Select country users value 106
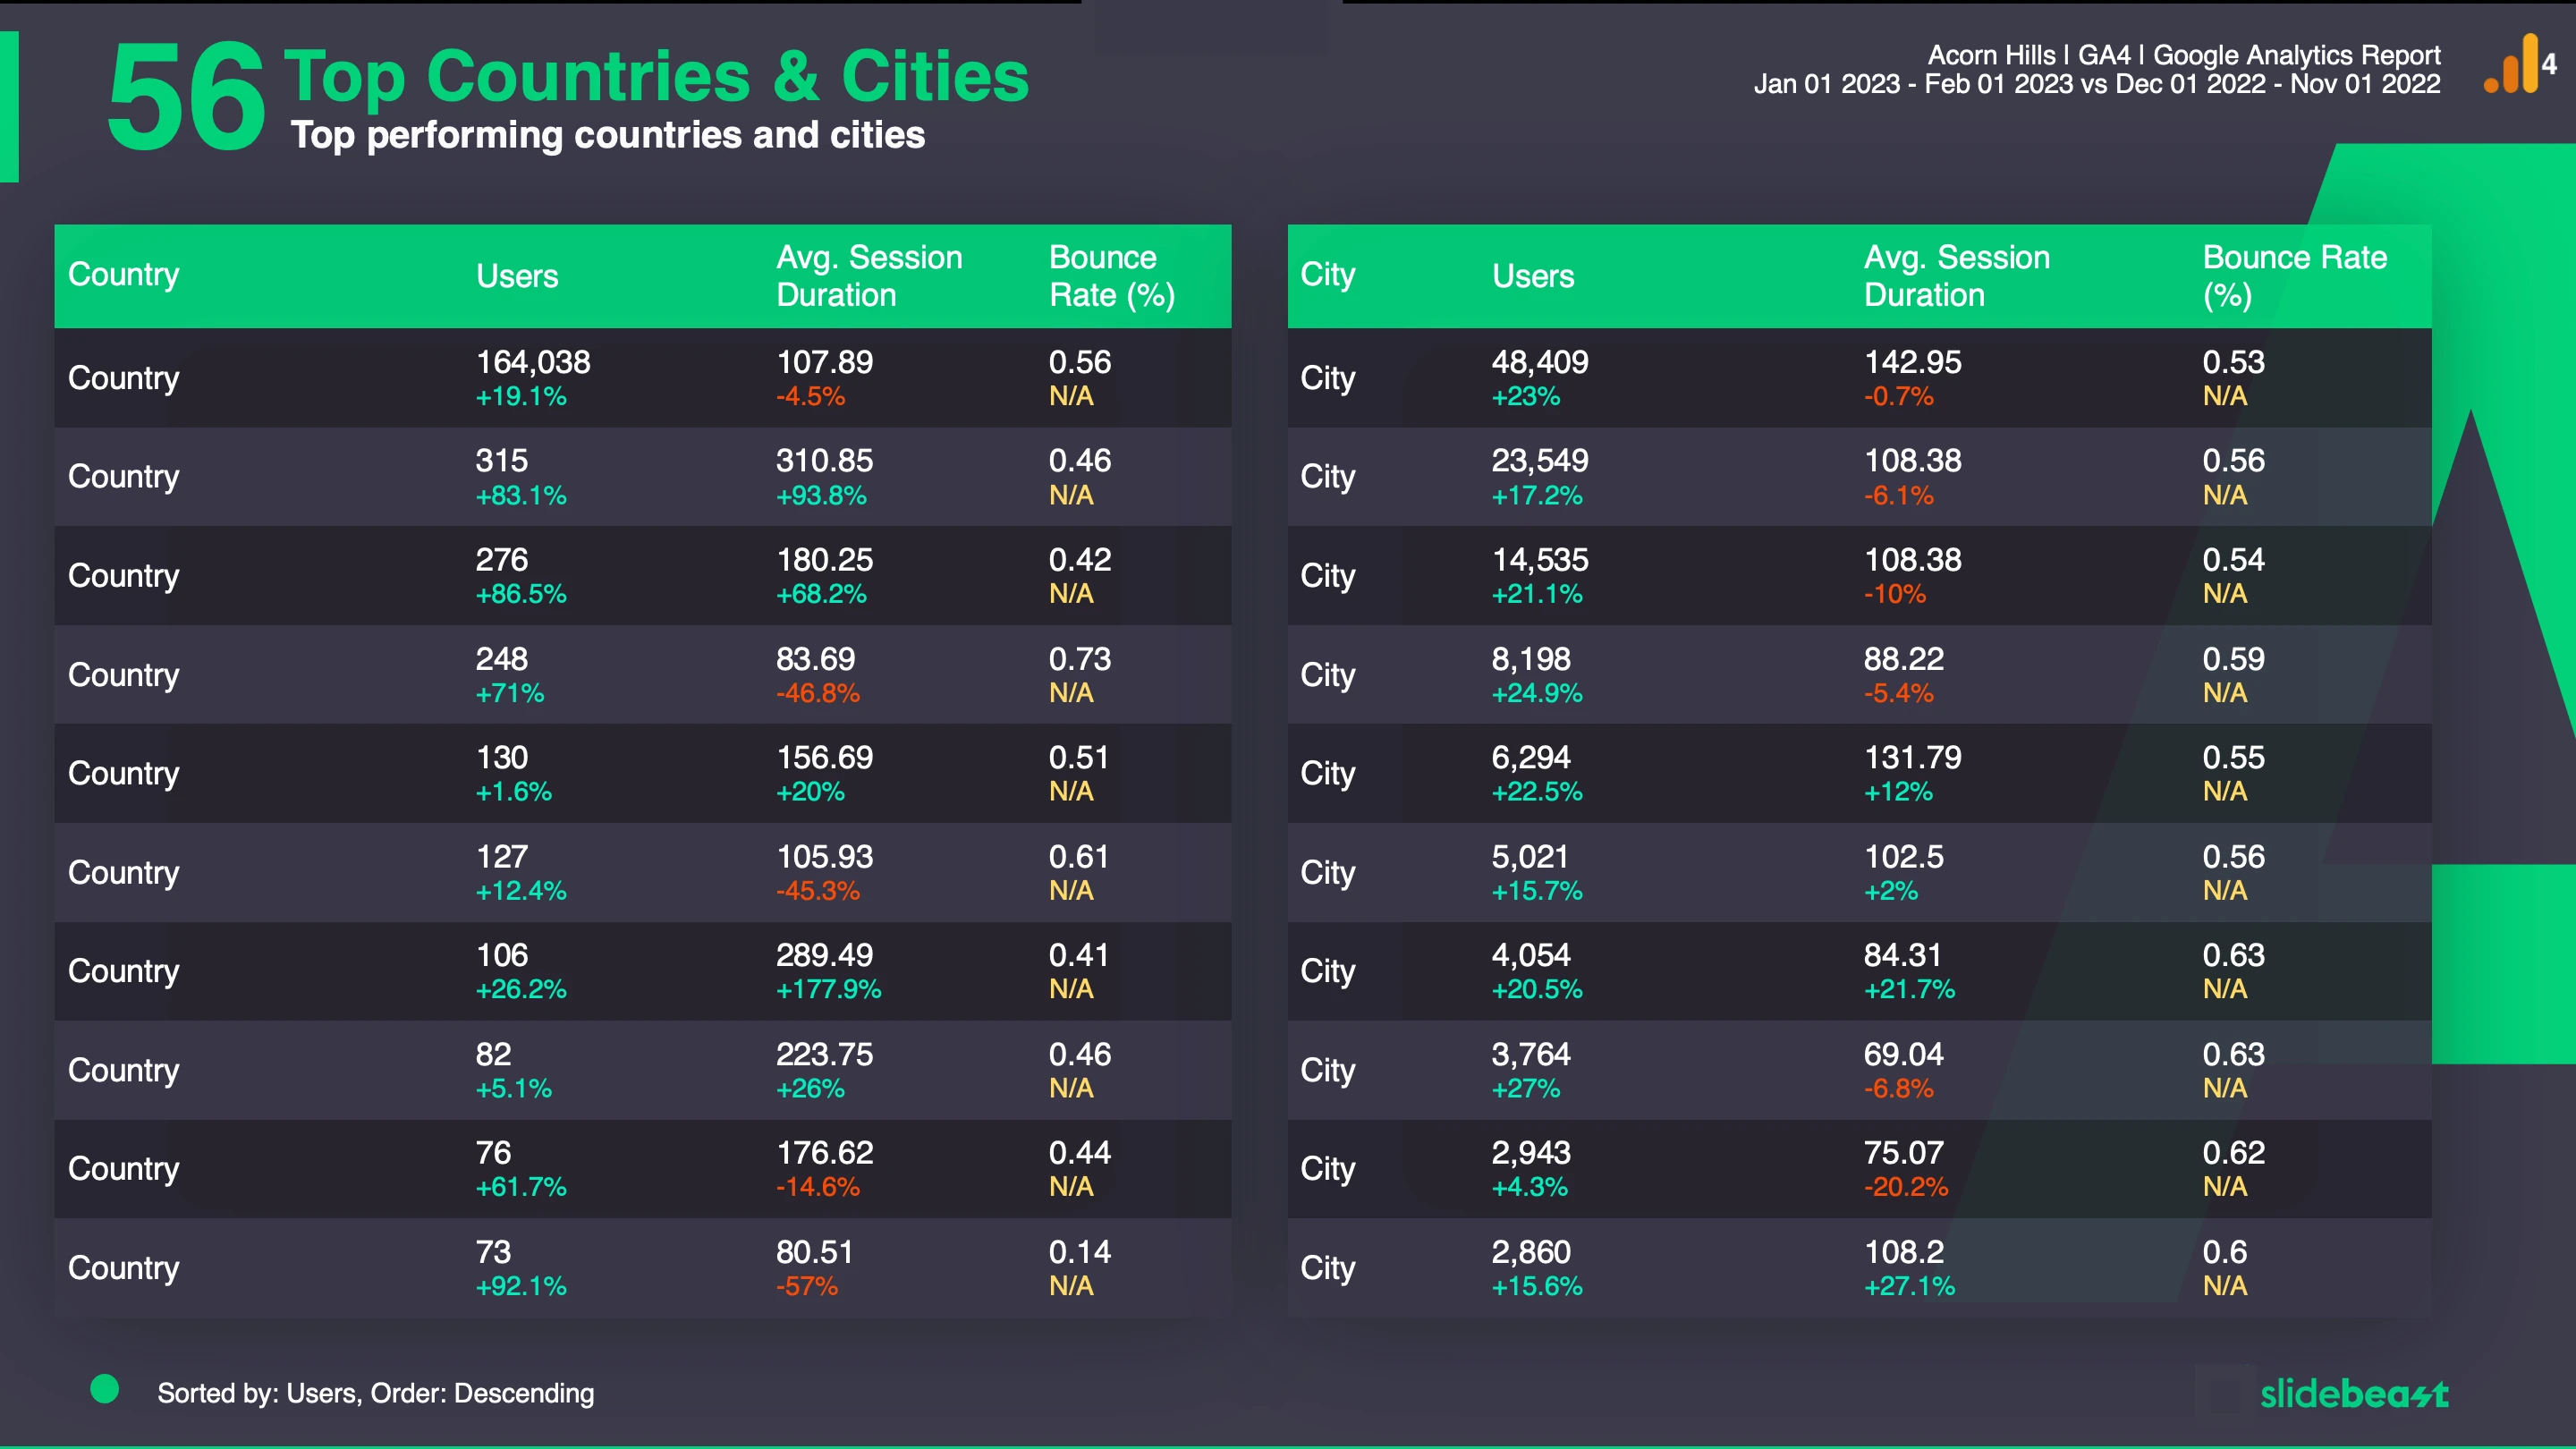 [502, 955]
